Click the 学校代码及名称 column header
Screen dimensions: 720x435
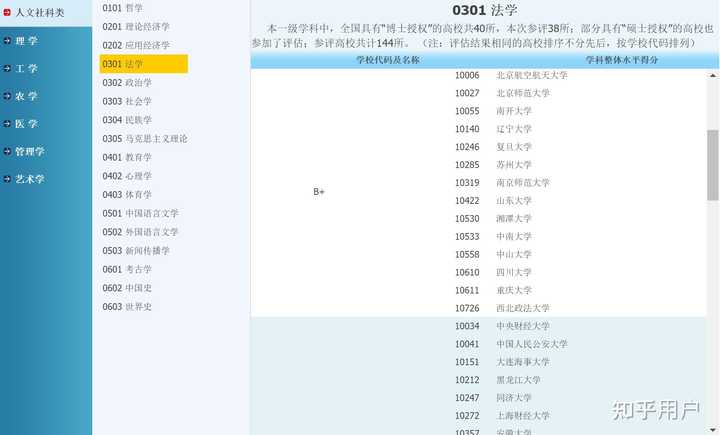388,60
